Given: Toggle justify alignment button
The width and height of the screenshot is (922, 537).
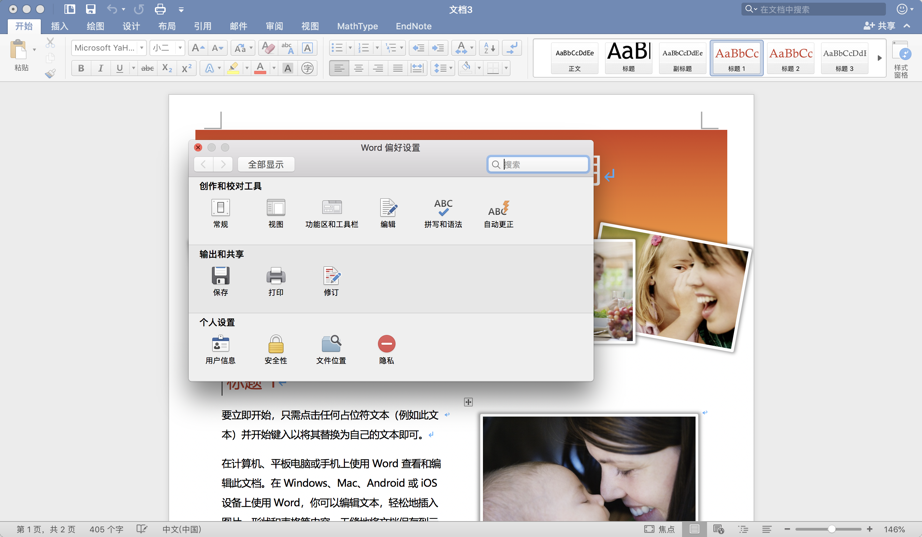Looking at the screenshot, I should [x=397, y=68].
